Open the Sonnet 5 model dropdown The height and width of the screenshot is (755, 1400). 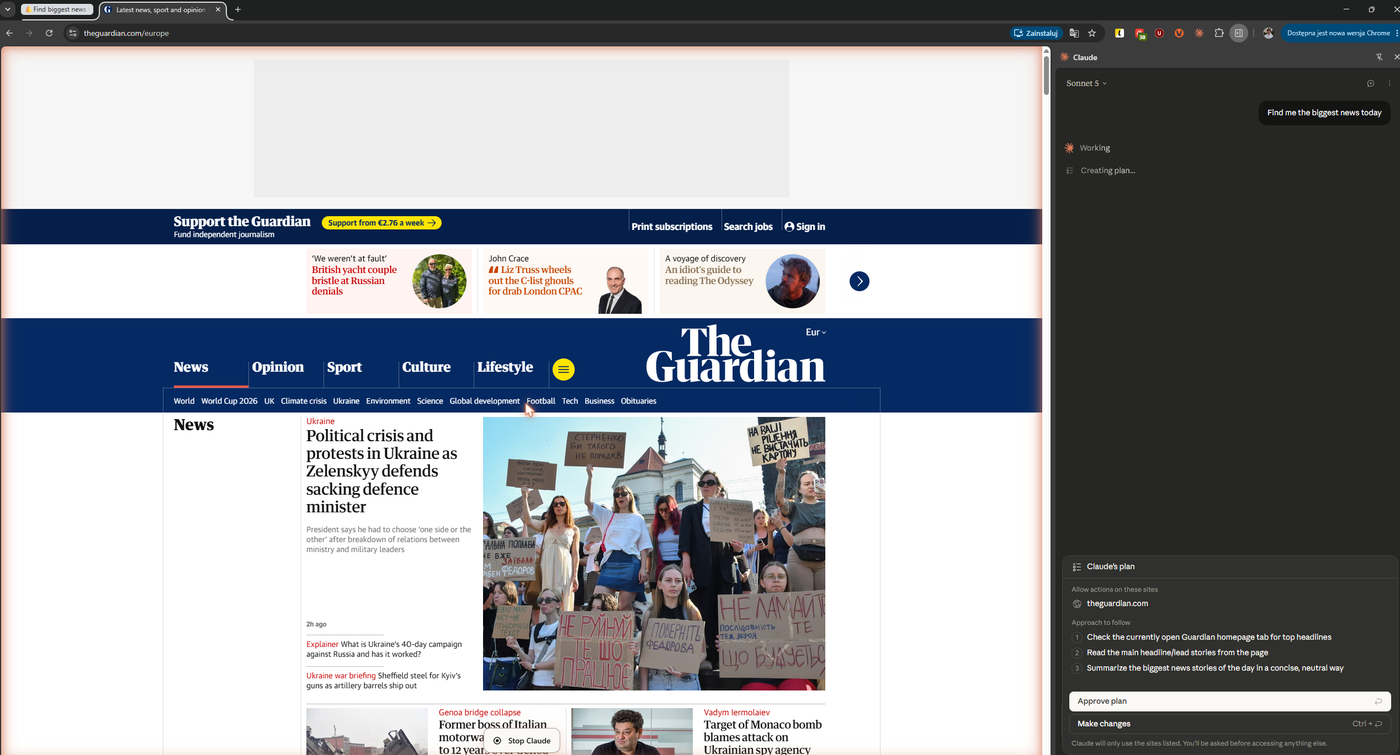click(1086, 83)
